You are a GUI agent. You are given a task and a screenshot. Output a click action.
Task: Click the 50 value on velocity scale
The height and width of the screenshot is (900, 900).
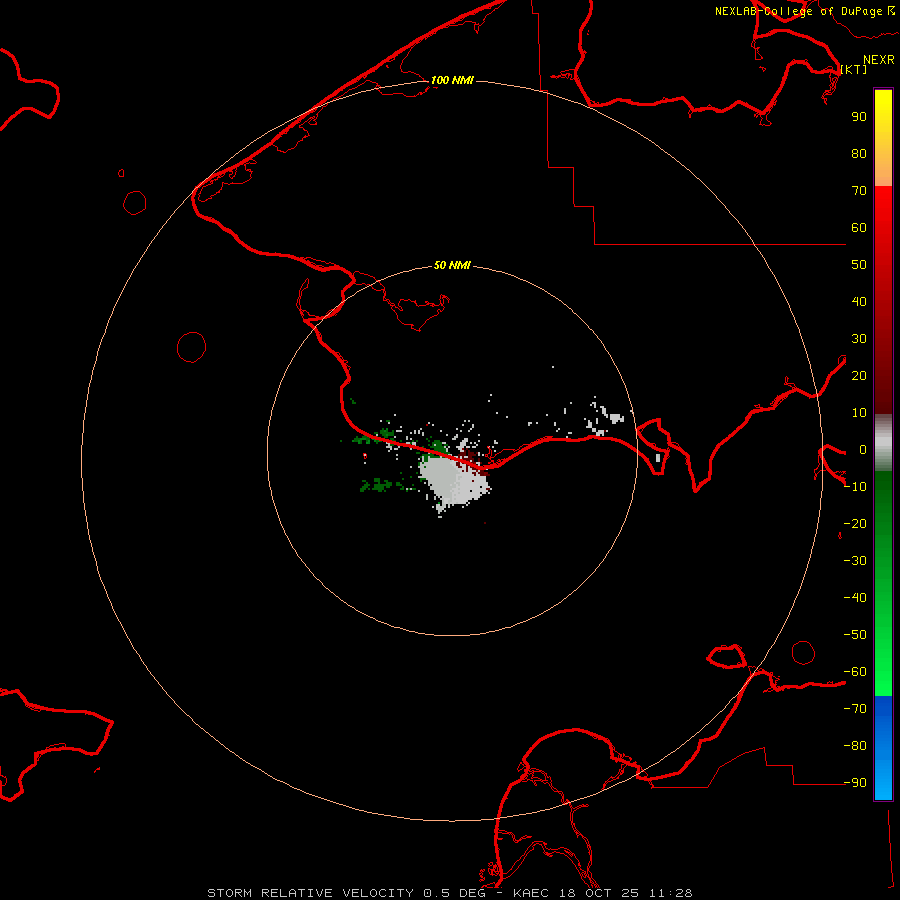click(x=859, y=265)
